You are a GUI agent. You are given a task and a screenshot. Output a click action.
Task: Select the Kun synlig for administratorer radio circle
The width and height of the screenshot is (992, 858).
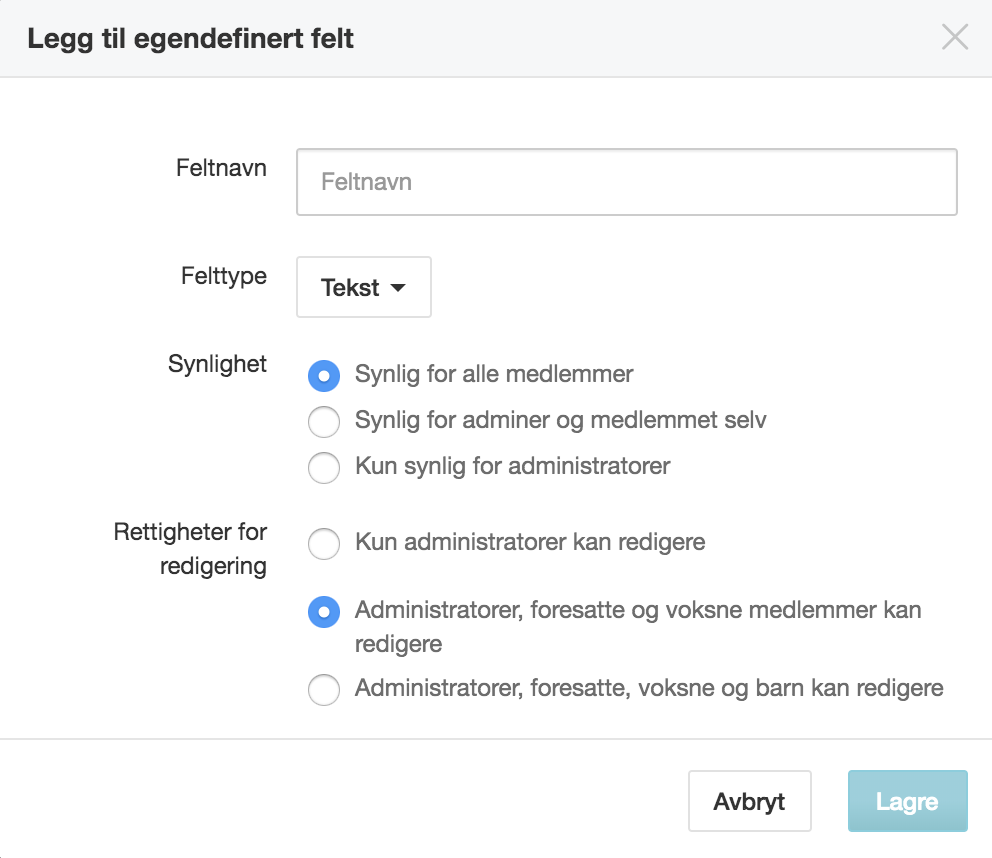tap(324, 468)
